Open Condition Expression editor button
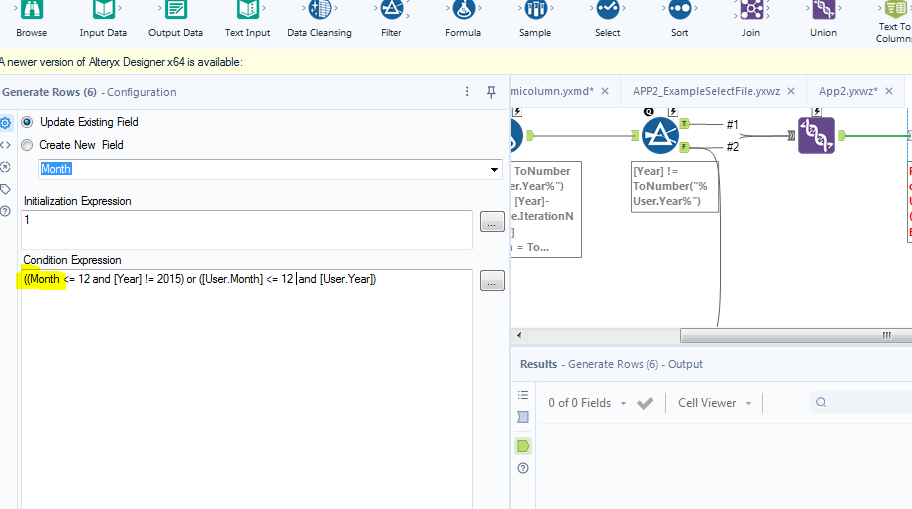 click(492, 281)
